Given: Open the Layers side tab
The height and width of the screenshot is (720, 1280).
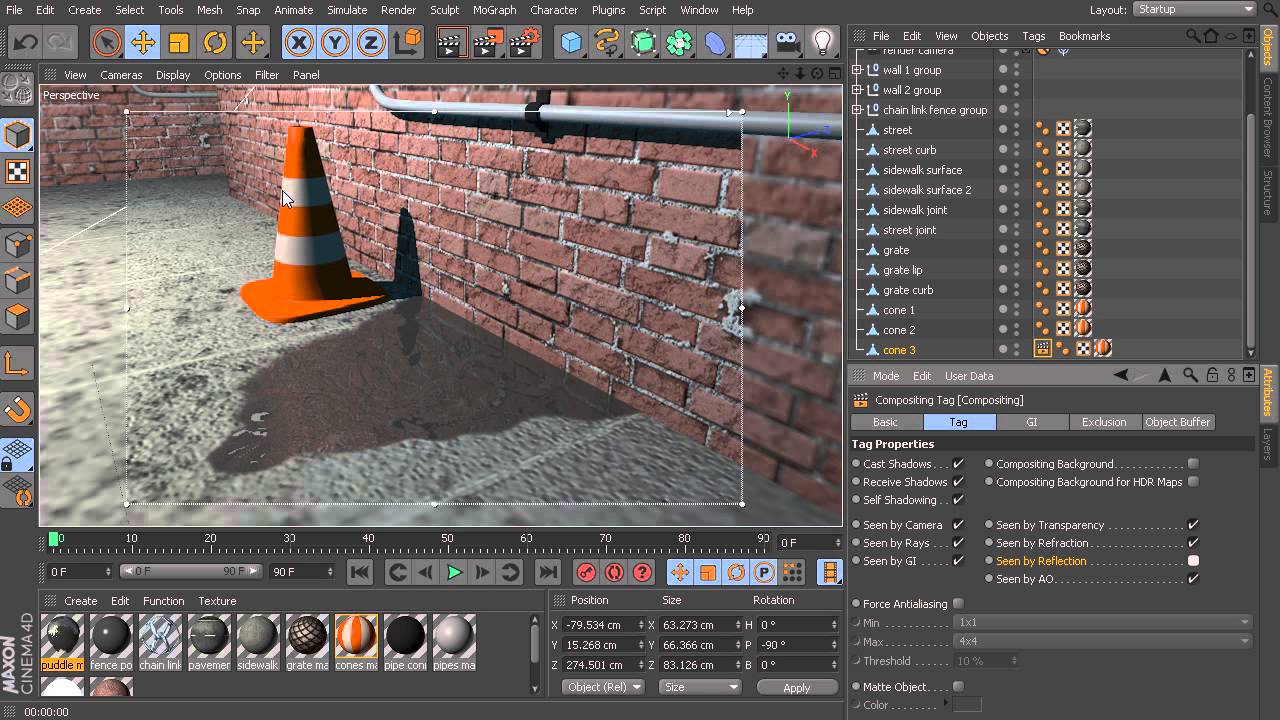Looking at the screenshot, I should click(1268, 444).
